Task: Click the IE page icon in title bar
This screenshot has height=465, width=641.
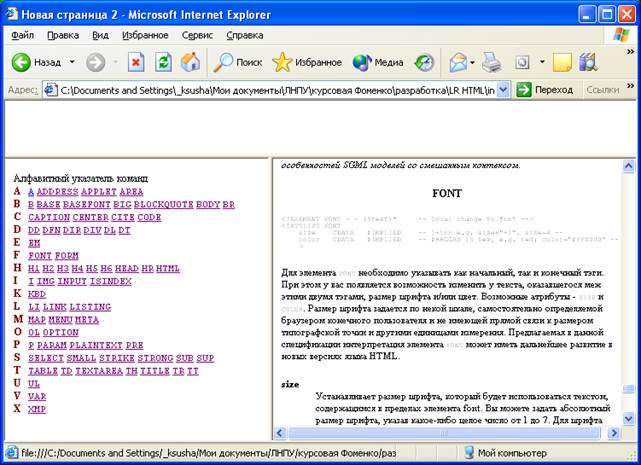Action: click(12, 14)
